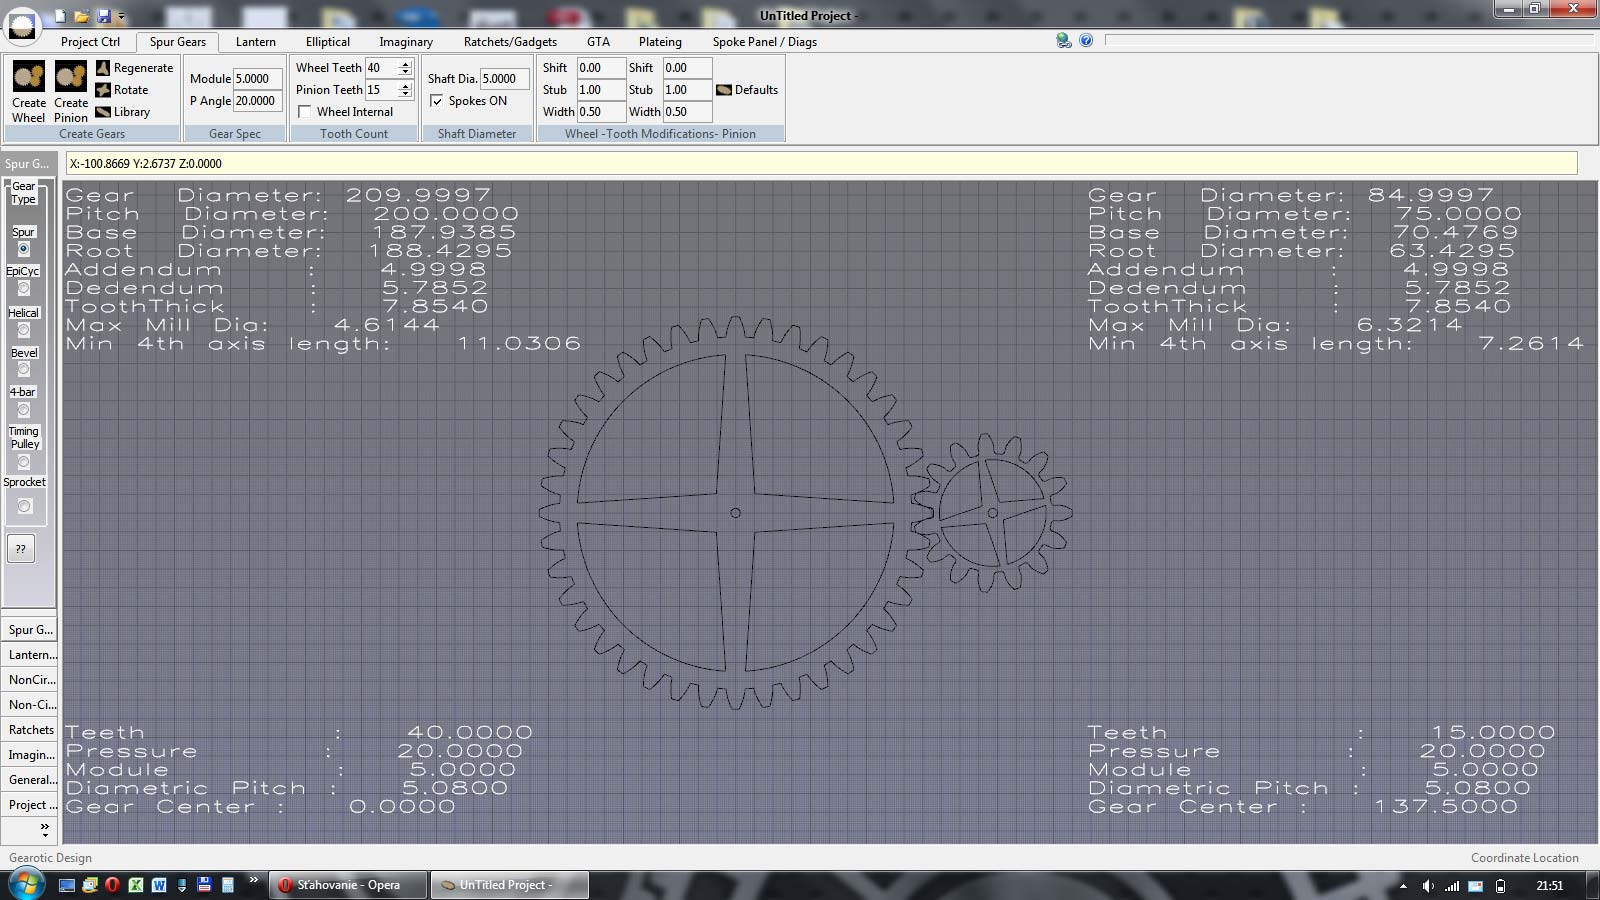Click the Create Wheel gear icon
The width and height of the screenshot is (1600, 900).
(x=29, y=77)
